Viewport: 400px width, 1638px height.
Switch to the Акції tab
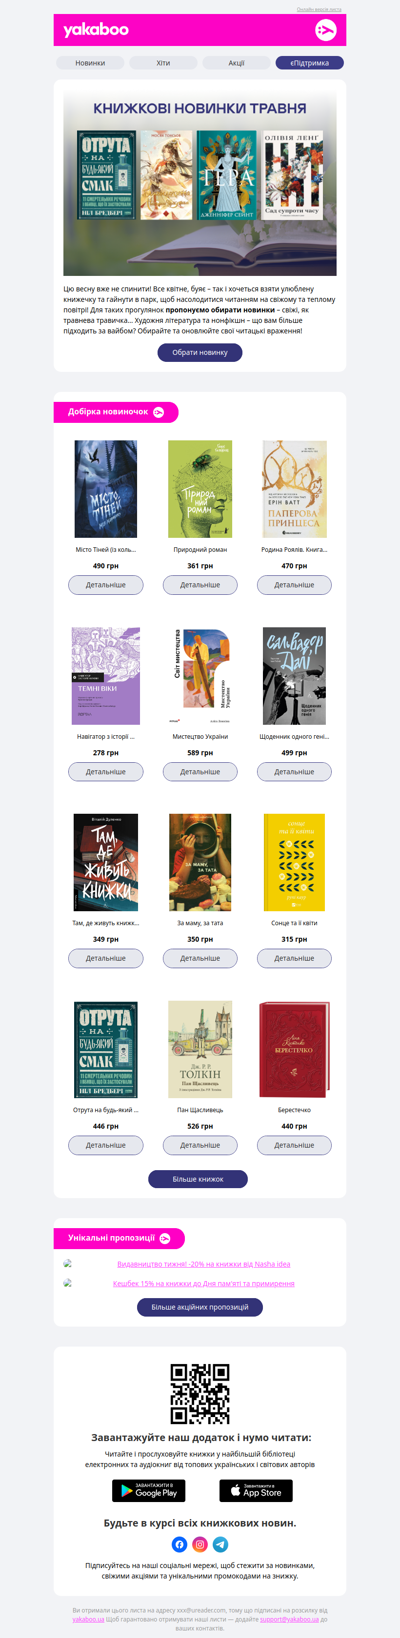pos(236,63)
